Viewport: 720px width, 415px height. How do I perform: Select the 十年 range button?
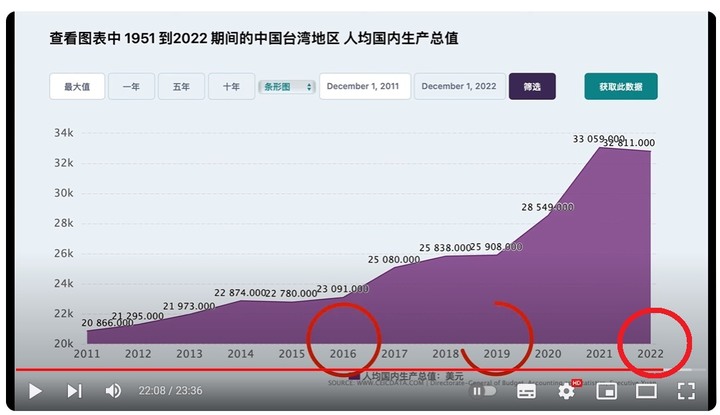point(231,86)
